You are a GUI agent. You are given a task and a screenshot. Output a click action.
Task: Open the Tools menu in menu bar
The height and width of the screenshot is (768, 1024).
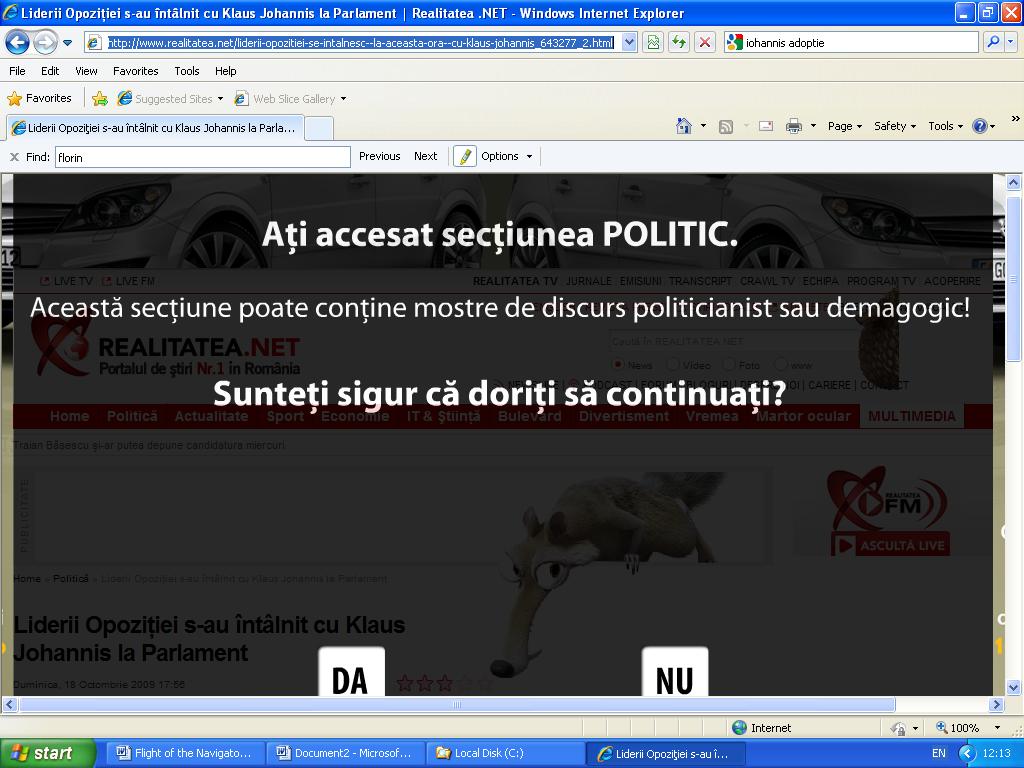point(187,71)
